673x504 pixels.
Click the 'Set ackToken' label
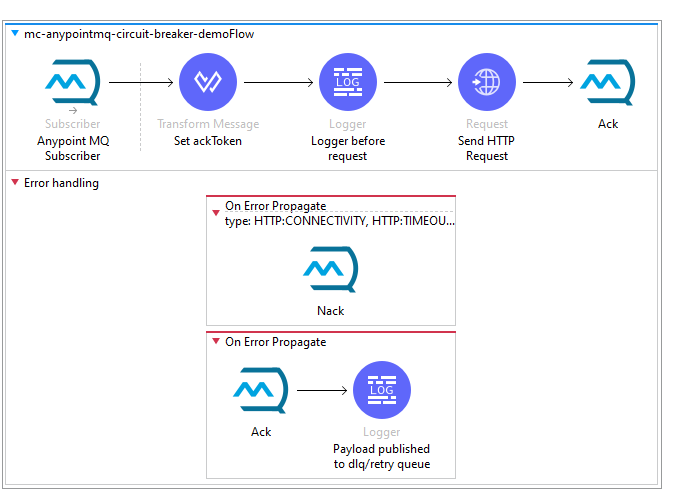click(x=208, y=141)
